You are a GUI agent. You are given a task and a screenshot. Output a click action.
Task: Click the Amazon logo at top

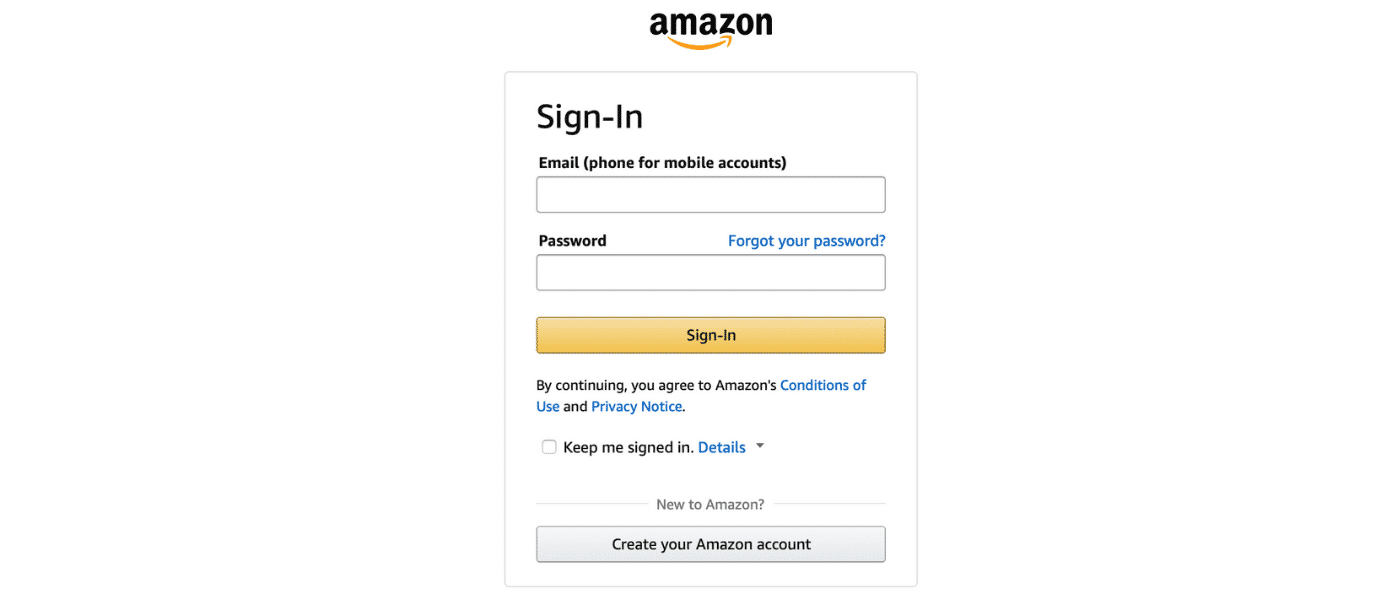pyautogui.click(x=711, y=30)
